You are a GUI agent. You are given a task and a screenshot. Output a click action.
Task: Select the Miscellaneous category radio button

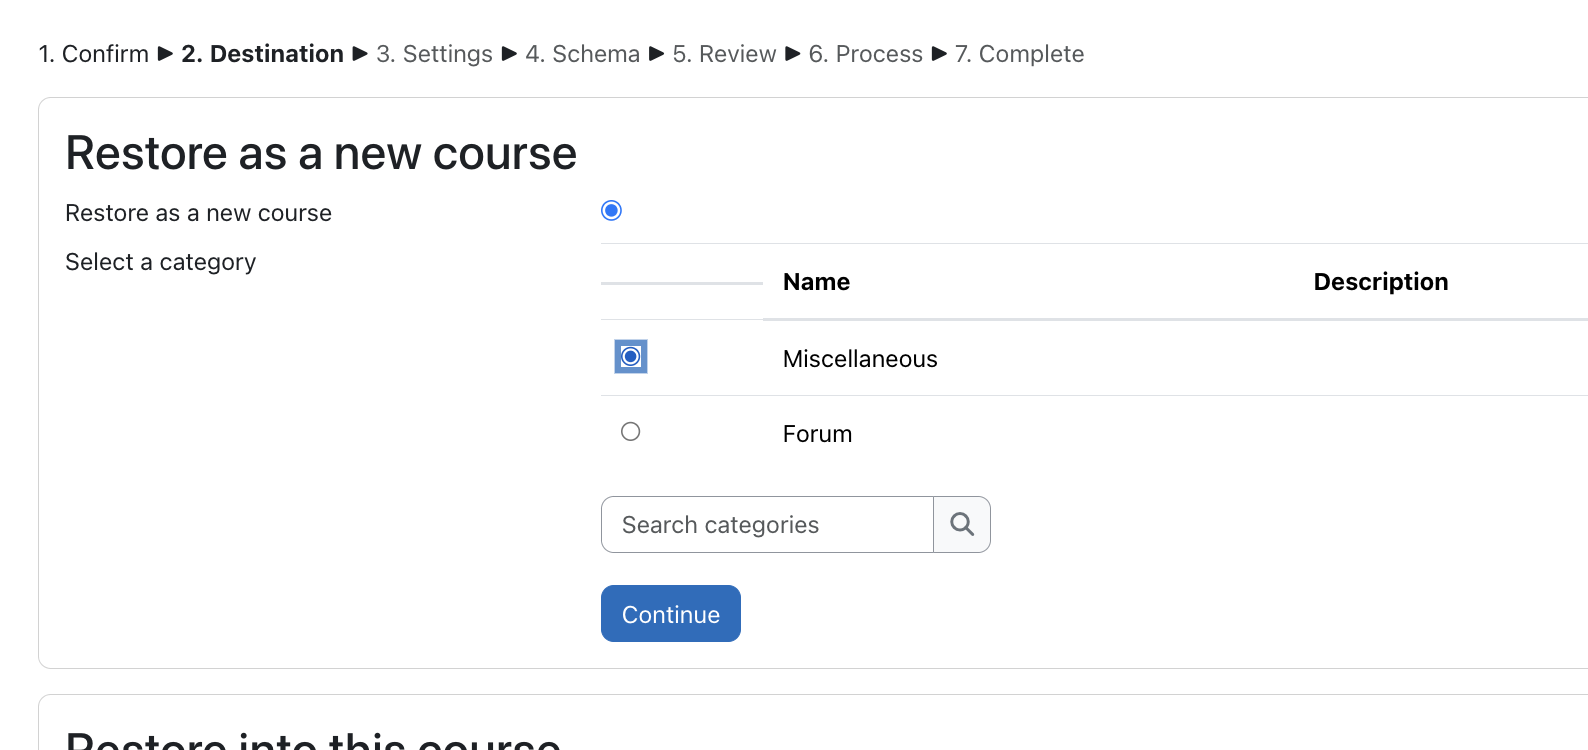pos(631,357)
